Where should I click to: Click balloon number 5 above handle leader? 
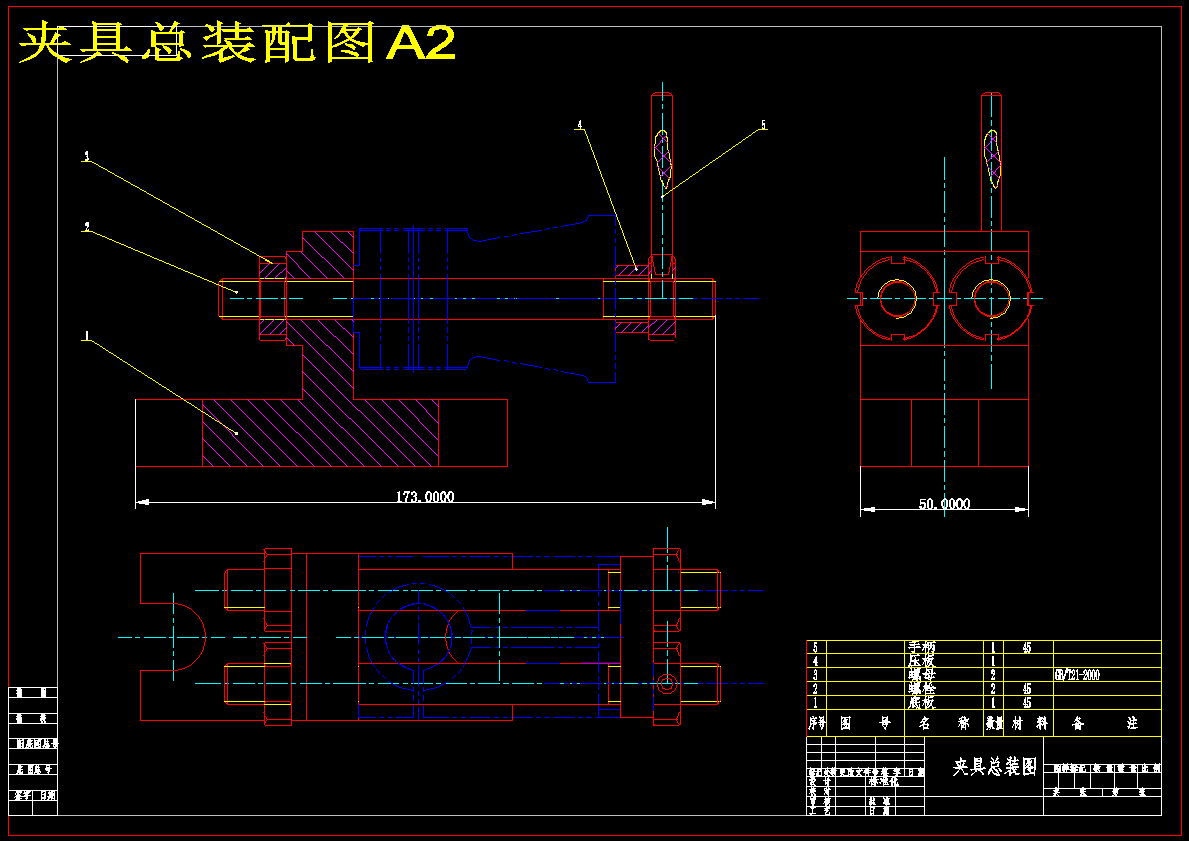point(764,124)
